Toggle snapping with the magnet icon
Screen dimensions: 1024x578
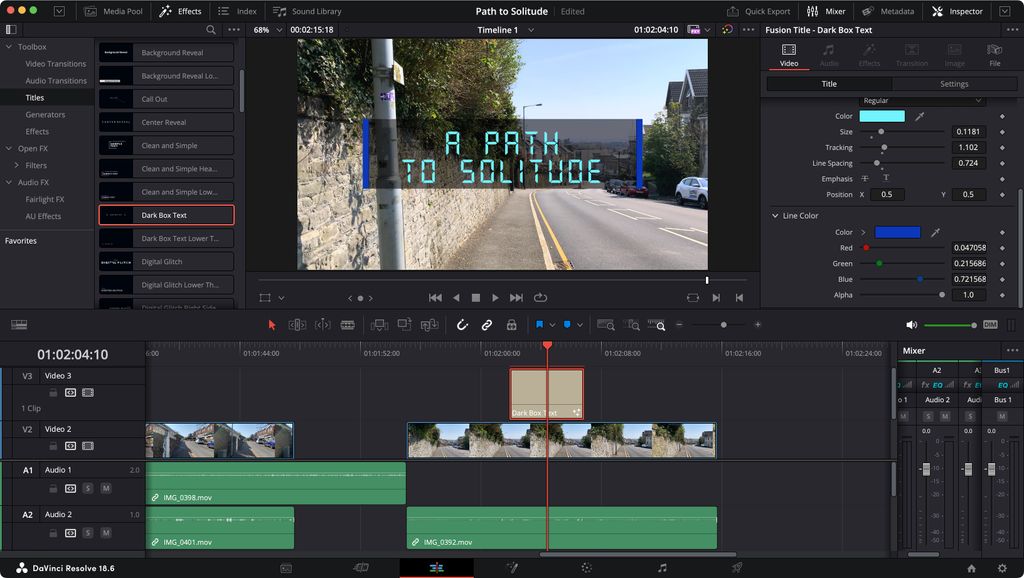[461, 324]
